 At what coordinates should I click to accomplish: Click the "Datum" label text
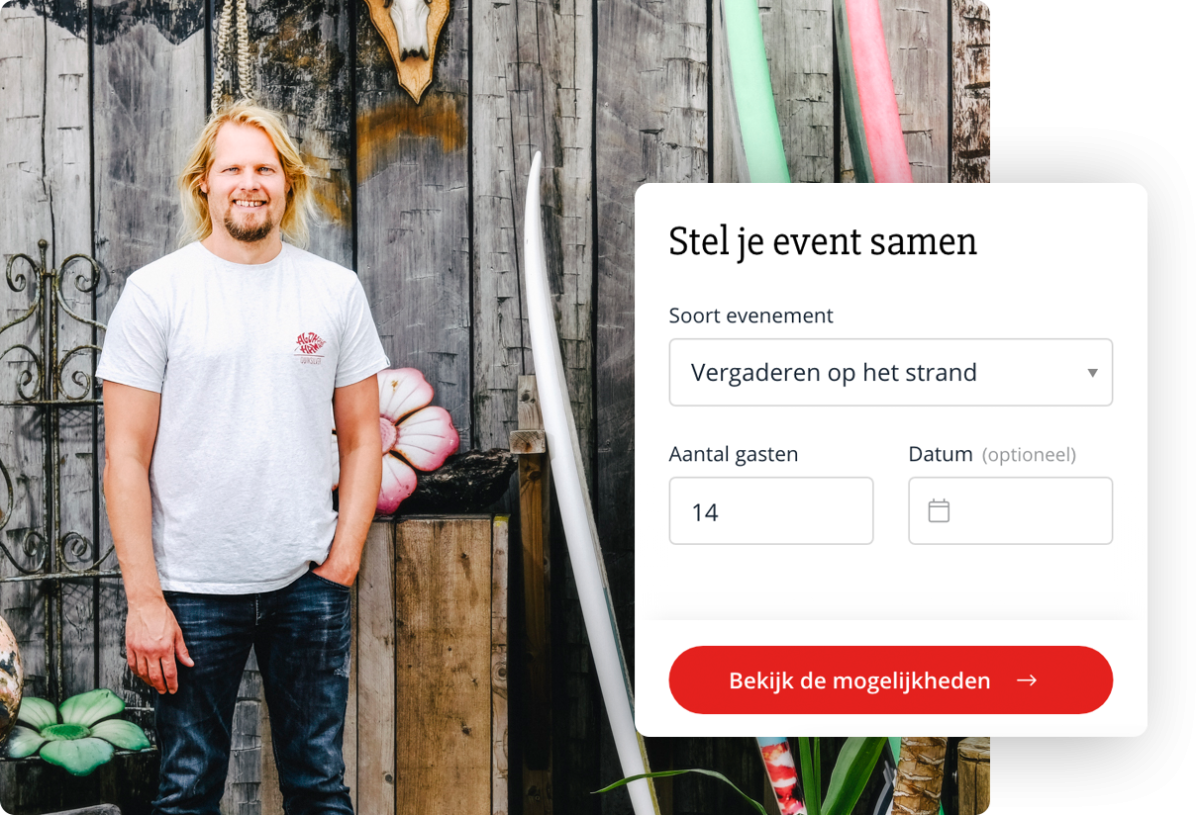tap(940, 454)
